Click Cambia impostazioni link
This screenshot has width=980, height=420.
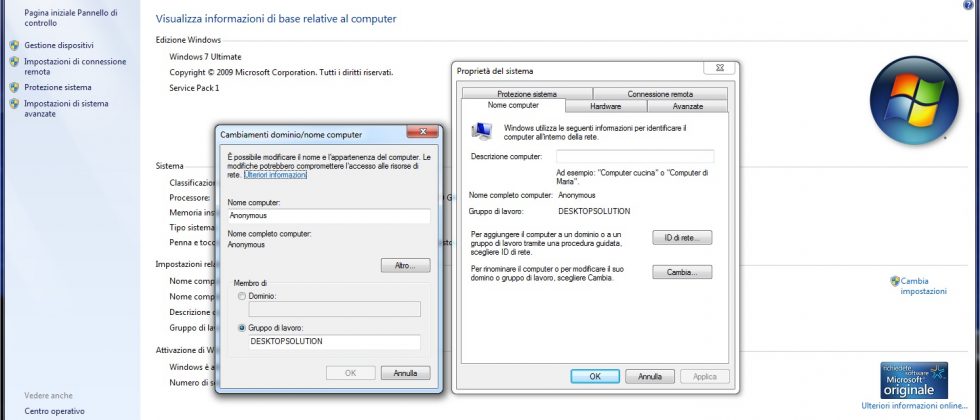[923, 286]
